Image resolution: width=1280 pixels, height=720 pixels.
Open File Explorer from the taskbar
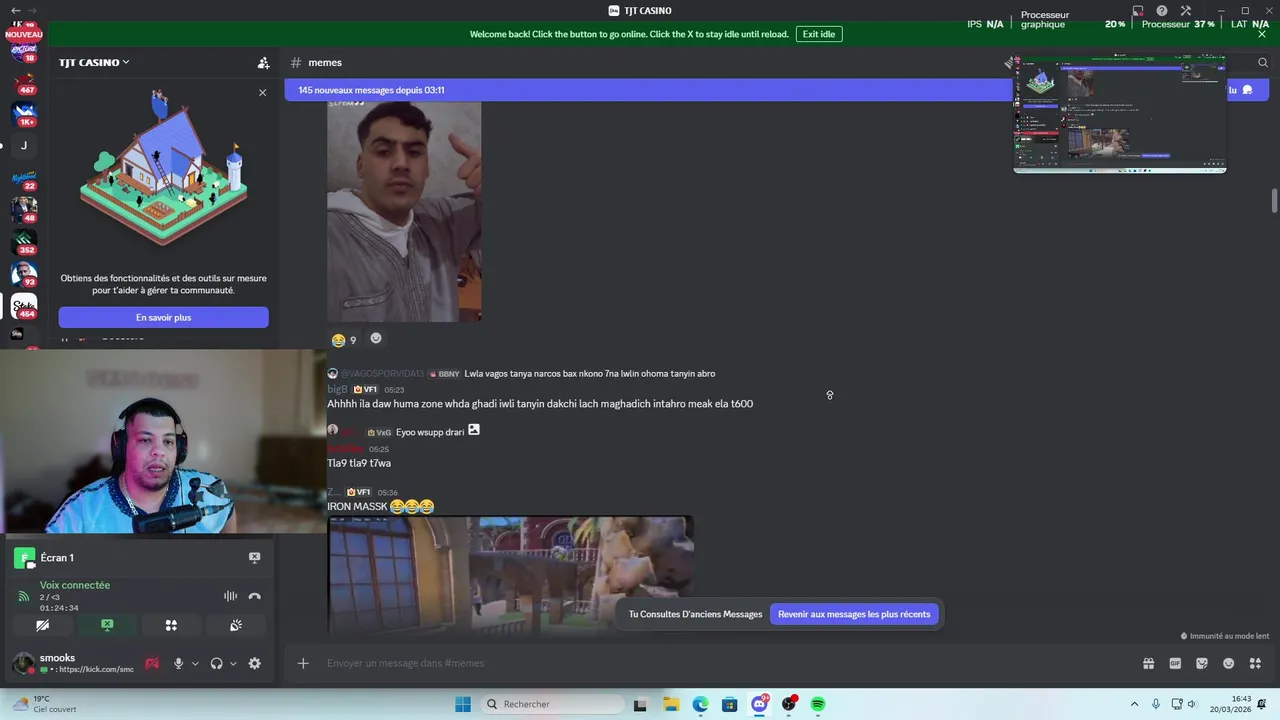coord(670,704)
